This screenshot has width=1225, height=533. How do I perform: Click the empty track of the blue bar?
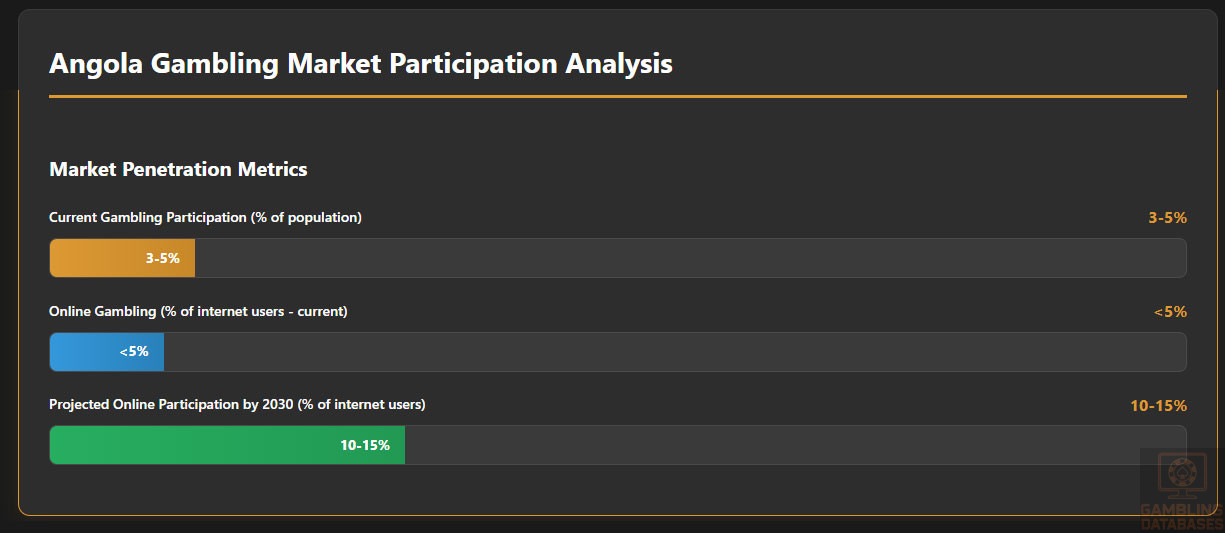click(x=675, y=352)
